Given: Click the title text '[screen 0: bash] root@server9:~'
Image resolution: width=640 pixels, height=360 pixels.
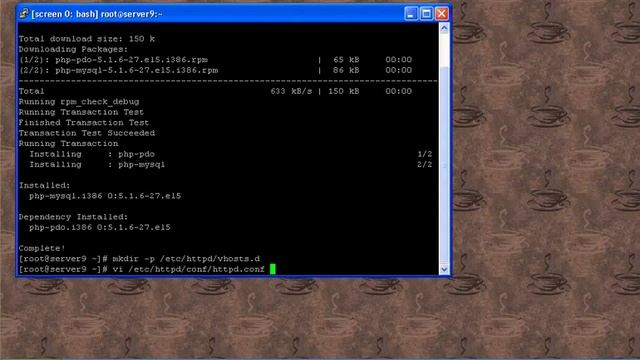Looking at the screenshot, I should coord(97,14).
